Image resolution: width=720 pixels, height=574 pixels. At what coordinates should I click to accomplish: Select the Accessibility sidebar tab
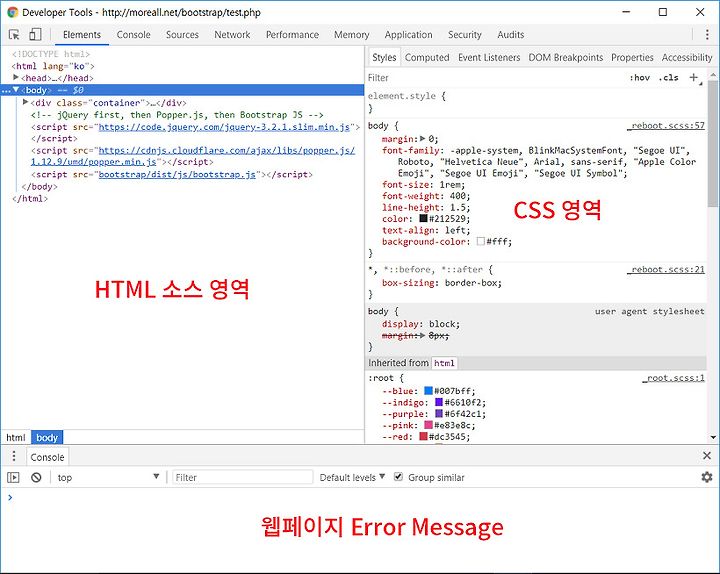687,57
